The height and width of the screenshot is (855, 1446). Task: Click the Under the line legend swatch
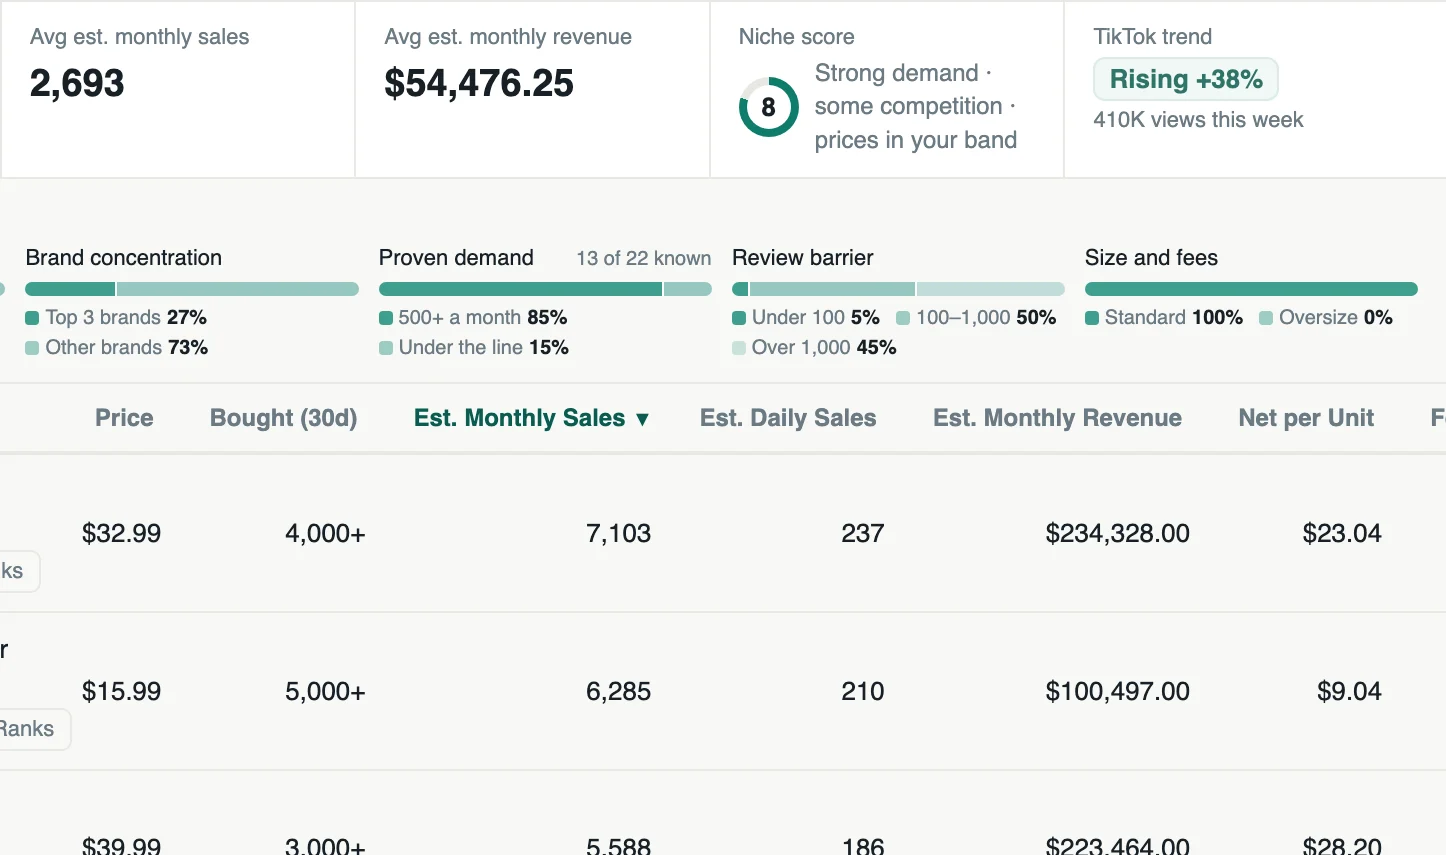386,348
